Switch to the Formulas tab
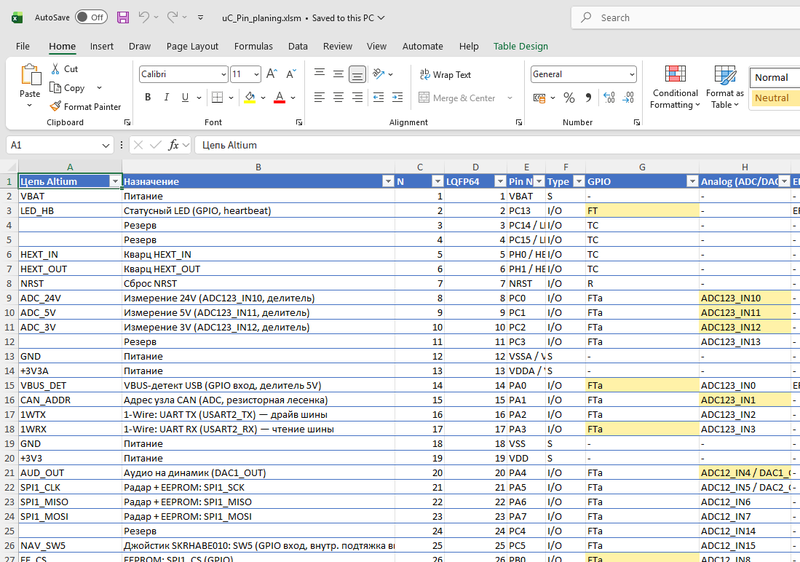The width and height of the screenshot is (800, 562). (x=253, y=46)
